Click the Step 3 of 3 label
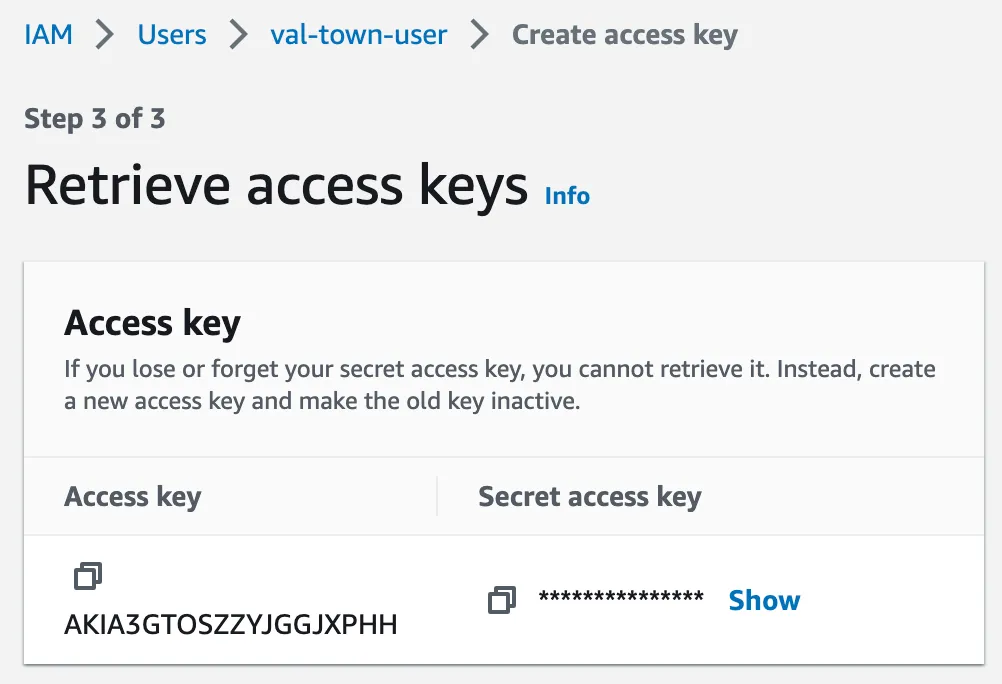 coord(95,119)
